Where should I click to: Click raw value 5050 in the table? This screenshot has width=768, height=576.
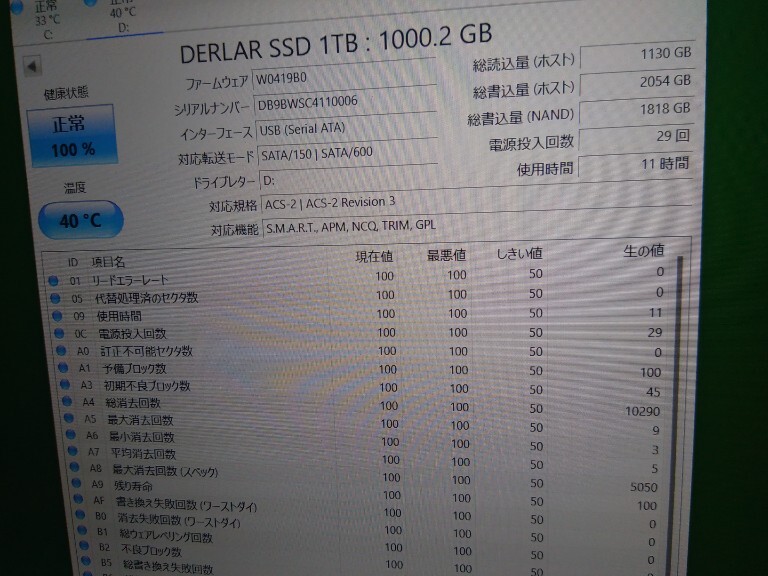(644, 487)
